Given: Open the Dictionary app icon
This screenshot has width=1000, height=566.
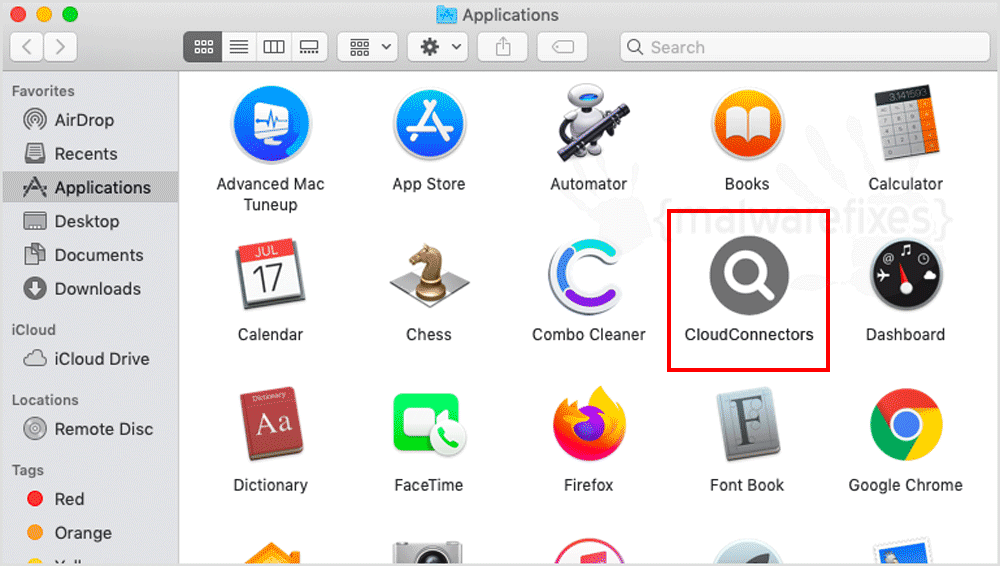Looking at the screenshot, I should (x=270, y=424).
